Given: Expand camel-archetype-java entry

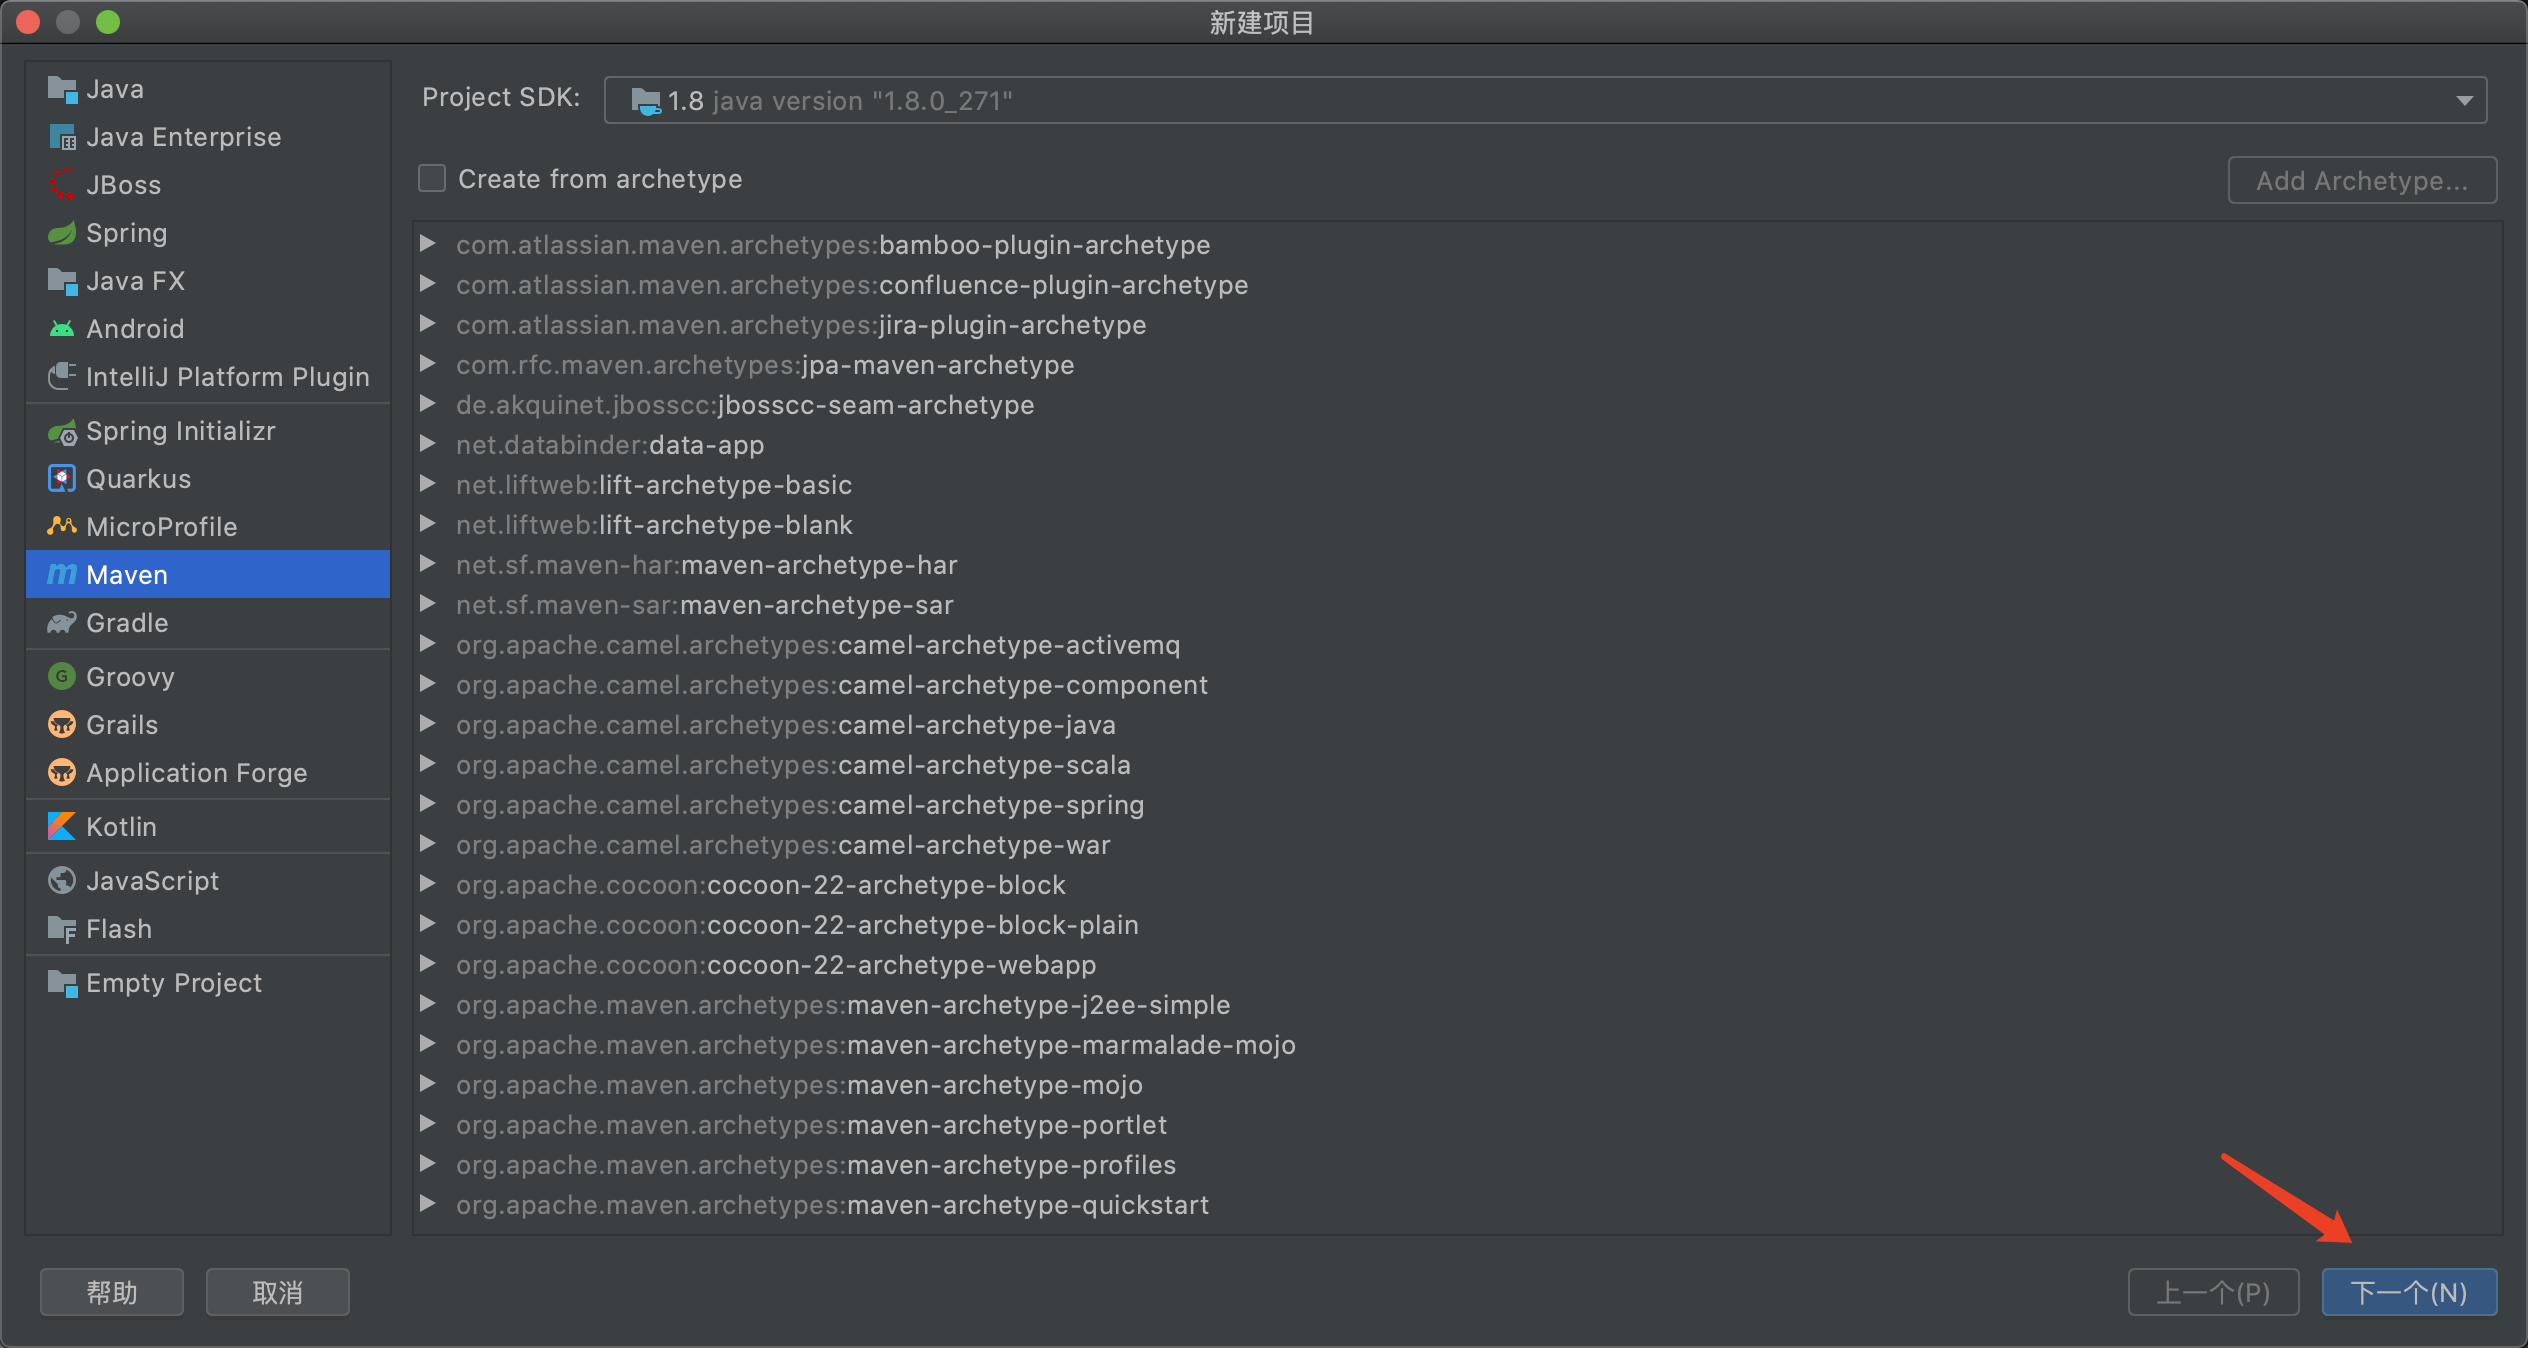Looking at the screenshot, I should (427, 724).
